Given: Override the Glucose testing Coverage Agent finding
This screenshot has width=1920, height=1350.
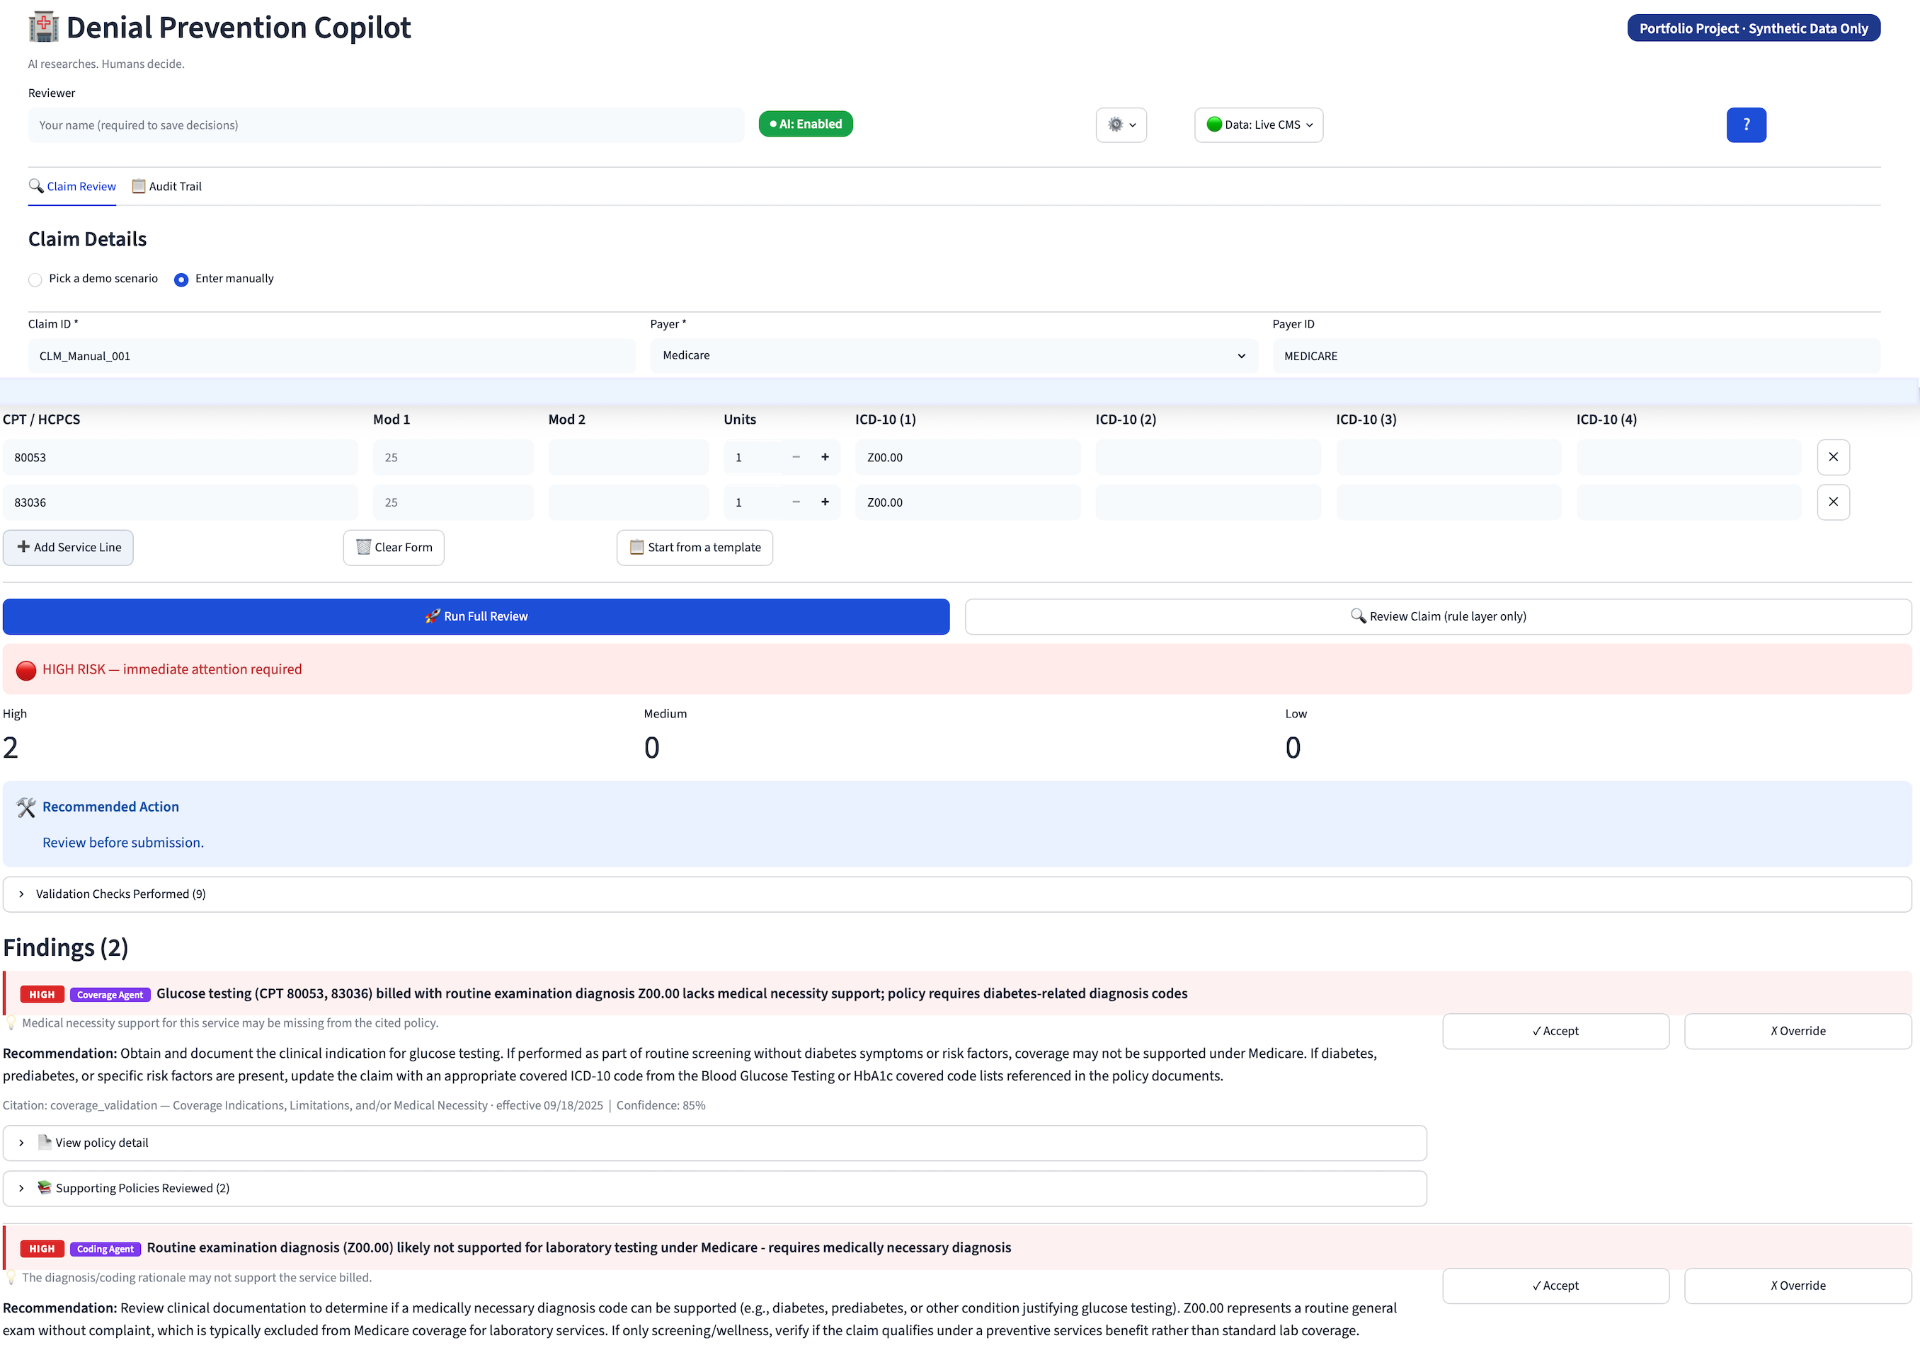Looking at the screenshot, I should click(1798, 1031).
